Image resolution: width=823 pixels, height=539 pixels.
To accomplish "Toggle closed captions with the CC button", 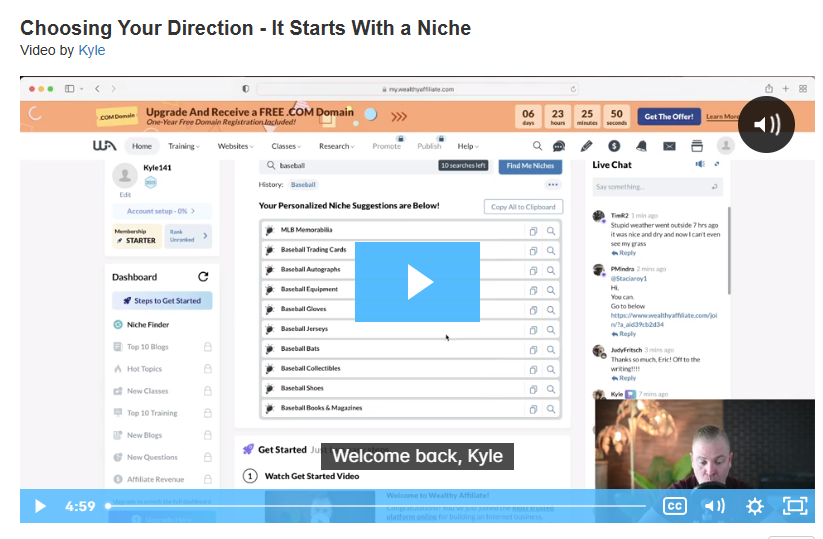I will pyautogui.click(x=674, y=506).
